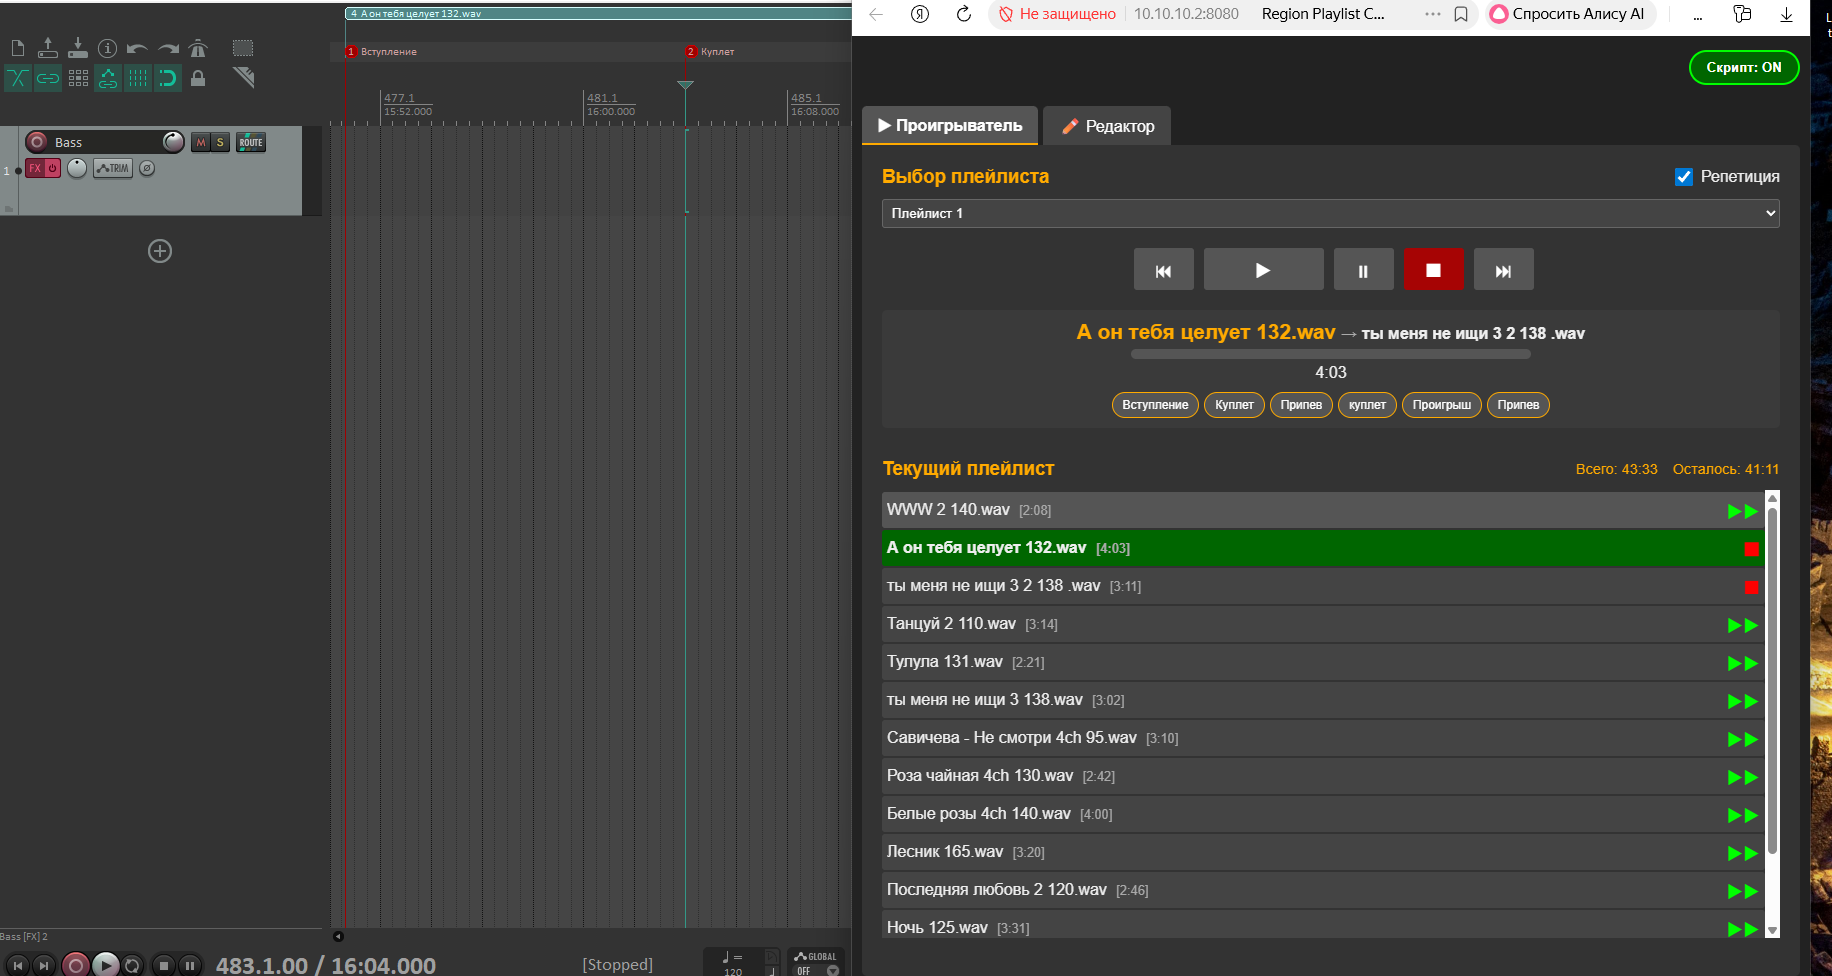Reload the browser page
The height and width of the screenshot is (976, 1832).
(964, 14)
